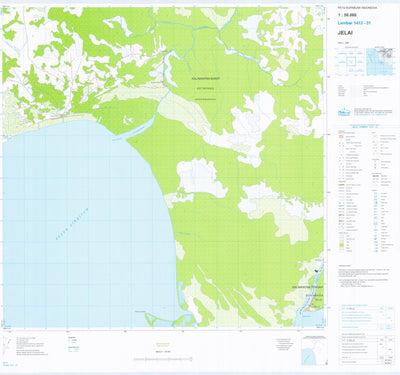Image resolution: width=400 pixels, height=375 pixels.
Task: Click the blue Bakosurtanal logo
Action: (x=344, y=112)
